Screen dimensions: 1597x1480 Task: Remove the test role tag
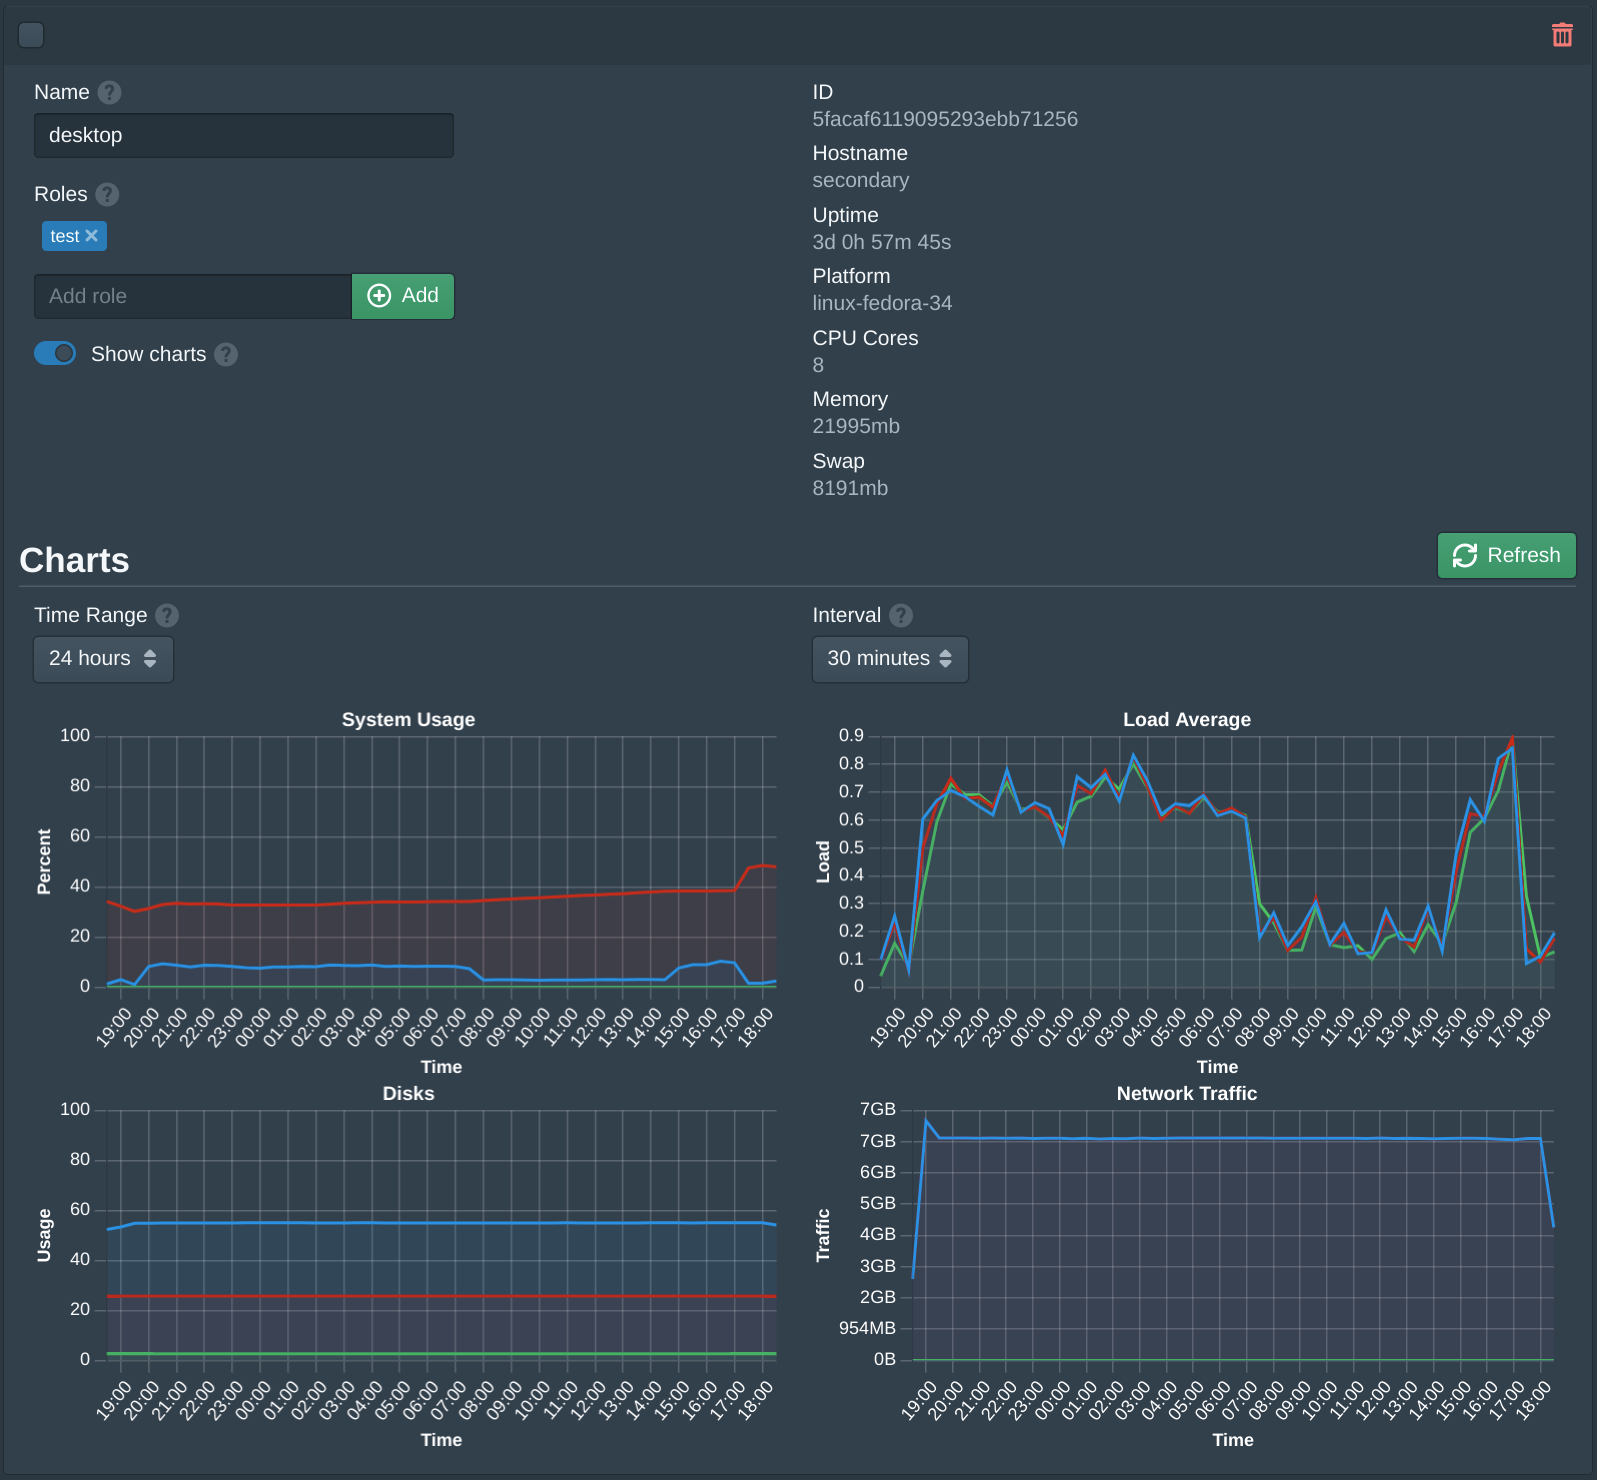pos(92,236)
